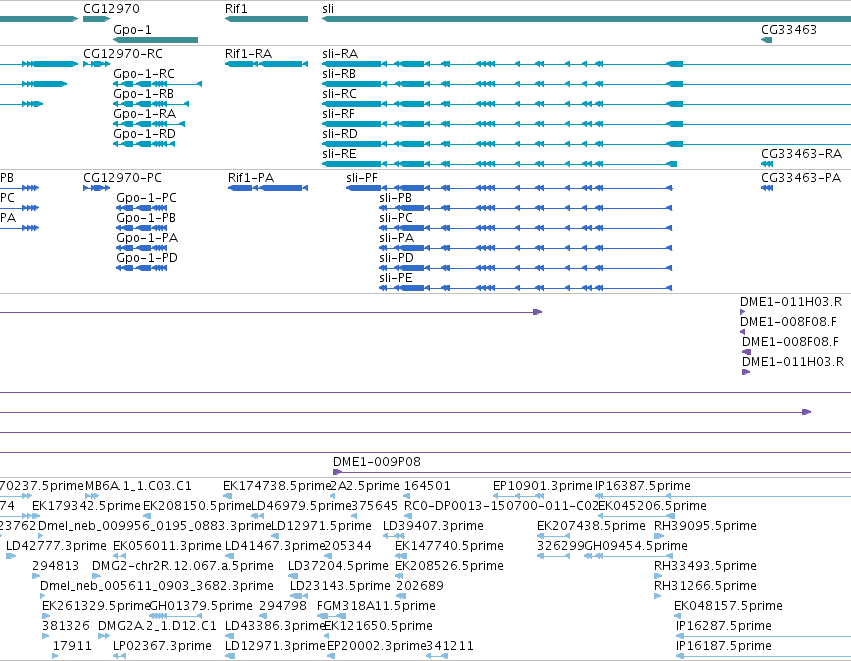Click EST label EK179342.5prime

tap(86, 506)
